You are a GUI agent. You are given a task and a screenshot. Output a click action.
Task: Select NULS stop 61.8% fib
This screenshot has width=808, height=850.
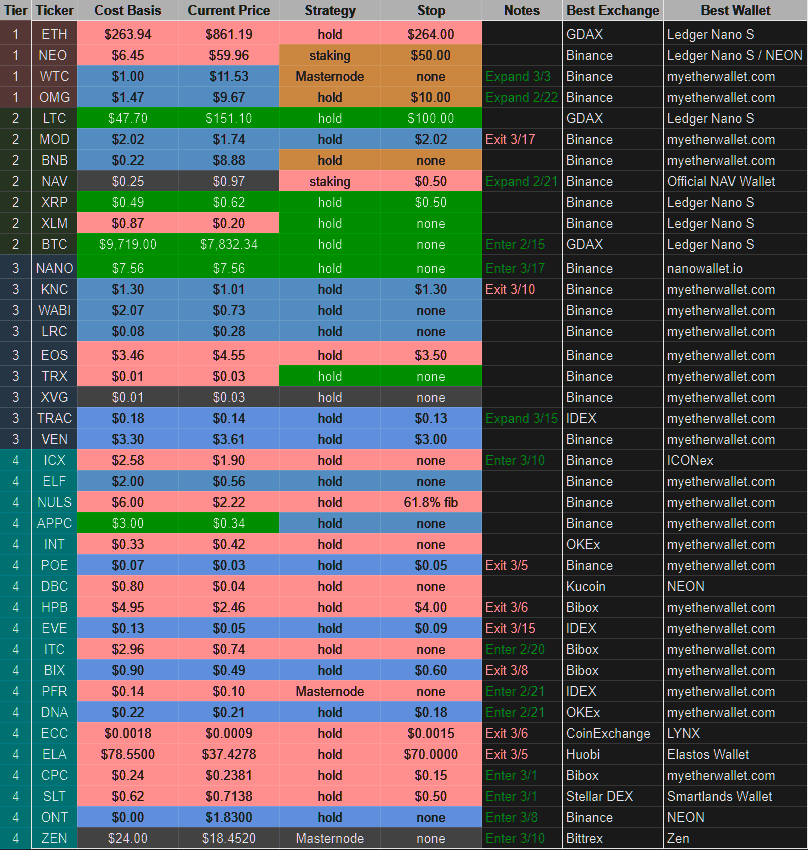[x=431, y=503]
